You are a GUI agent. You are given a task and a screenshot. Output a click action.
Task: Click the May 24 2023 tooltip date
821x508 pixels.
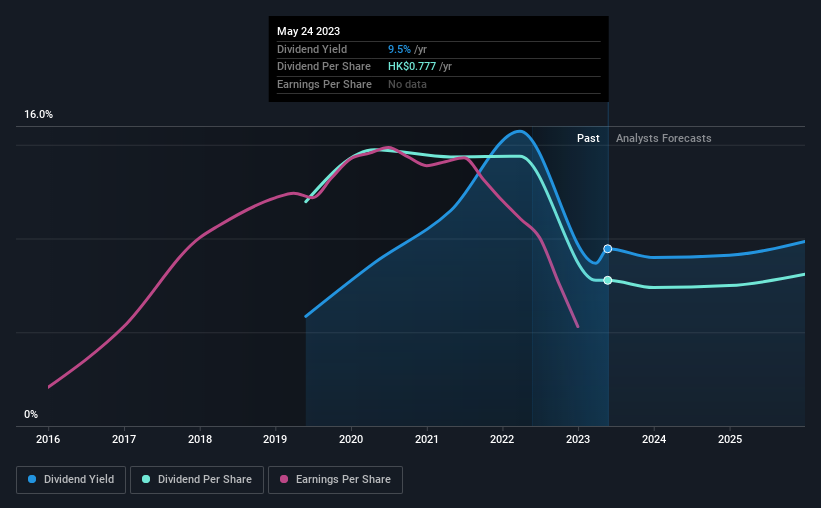coord(308,31)
